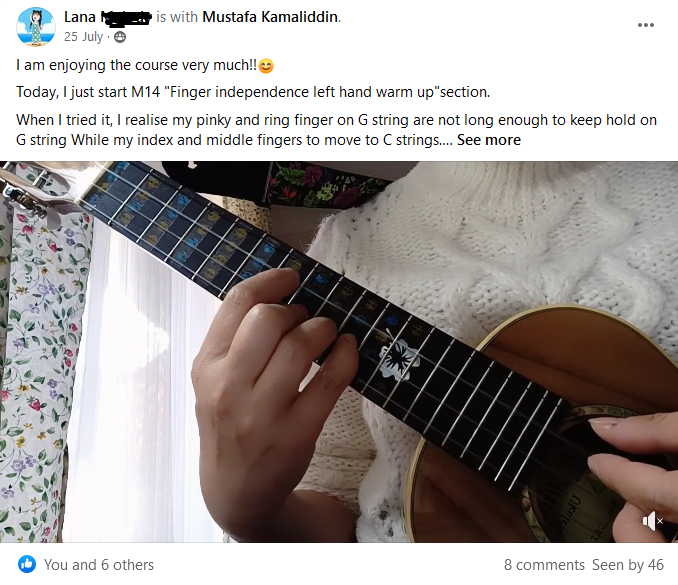This screenshot has height=585, width=678.
Task: Open Lana's profile via her name
Action: [x=80, y=17]
